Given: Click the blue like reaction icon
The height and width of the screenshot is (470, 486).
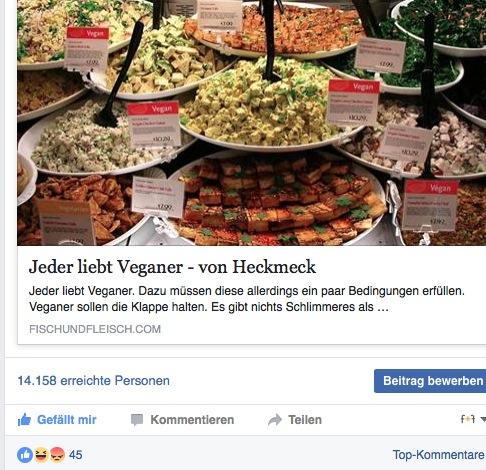Looking at the screenshot, I should [x=25, y=455].
